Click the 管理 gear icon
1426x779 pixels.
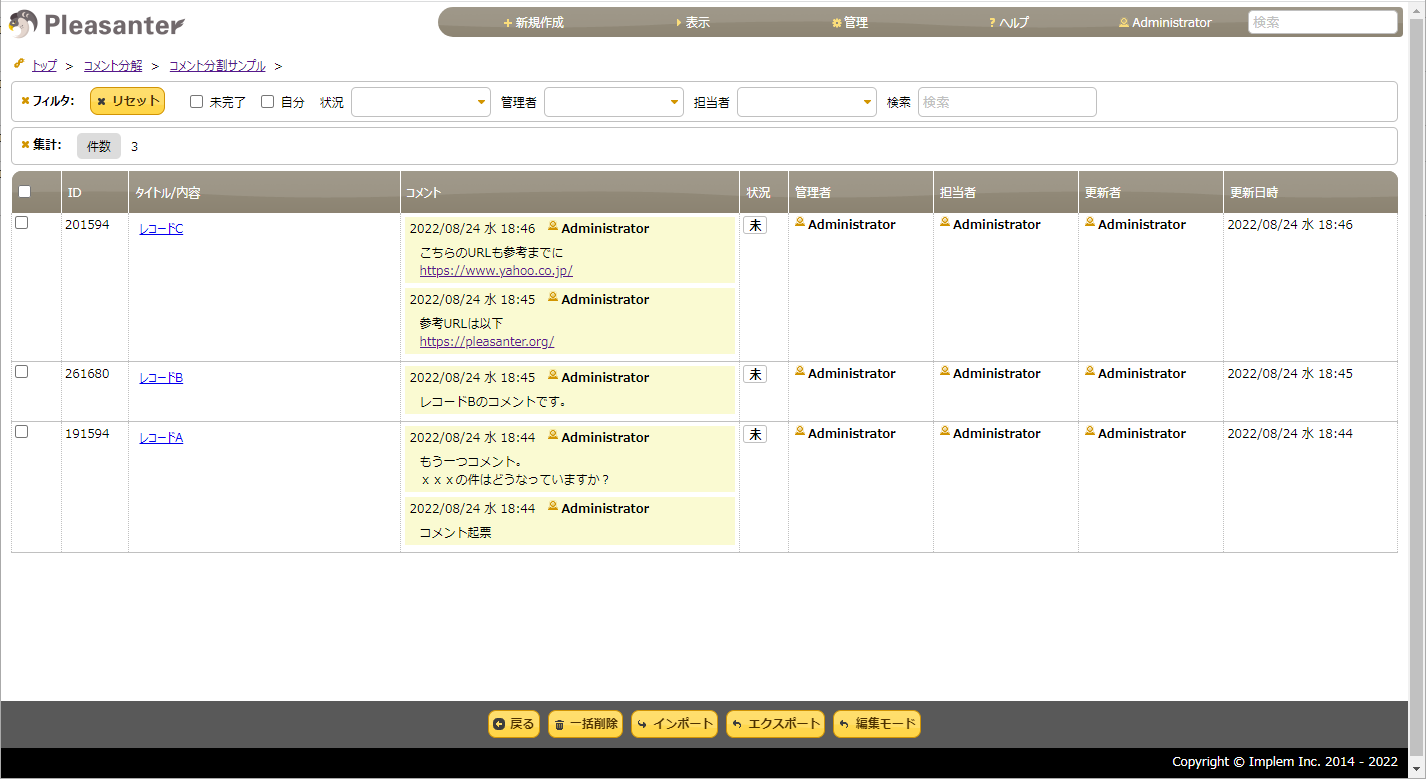click(835, 22)
